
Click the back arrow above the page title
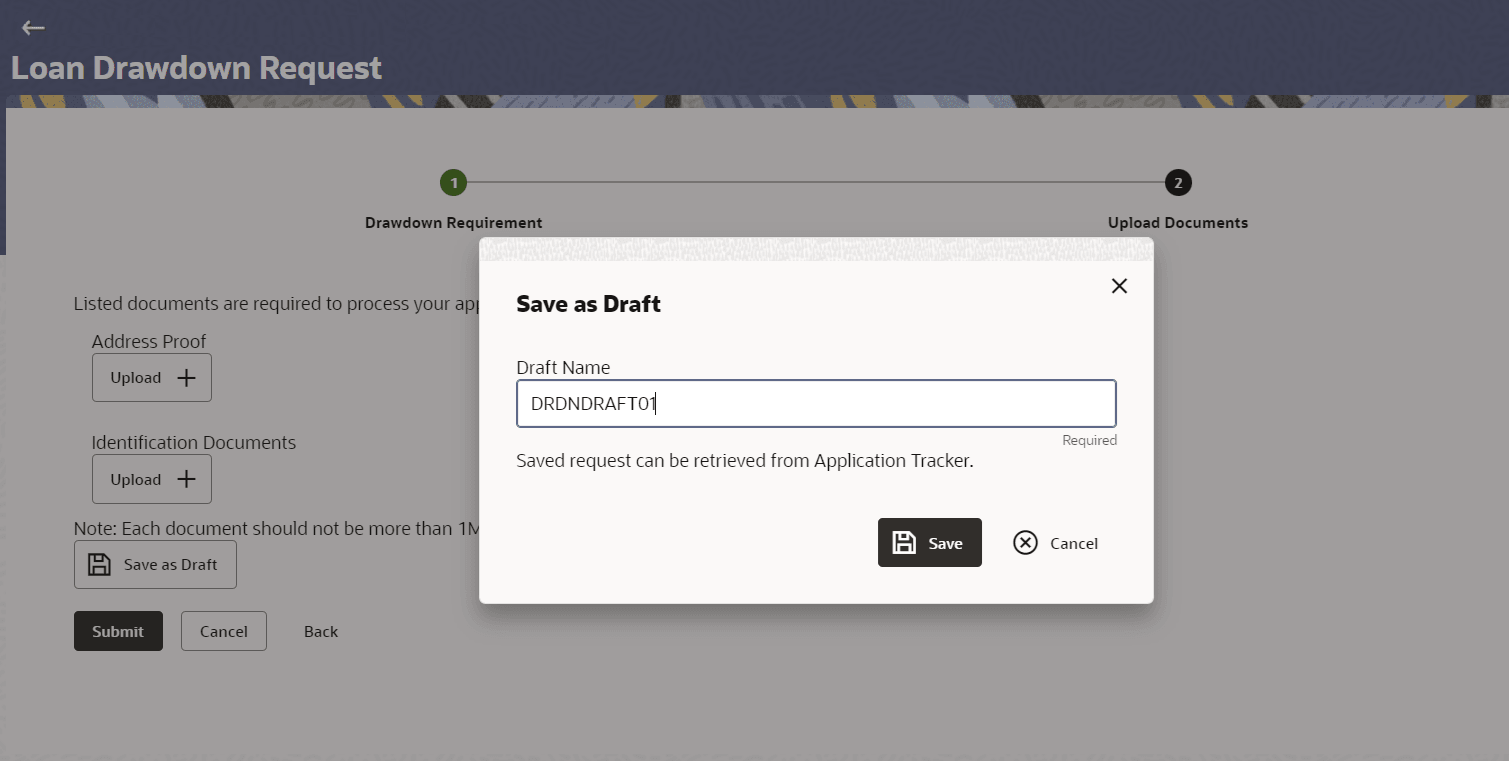click(x=33, y=28)
